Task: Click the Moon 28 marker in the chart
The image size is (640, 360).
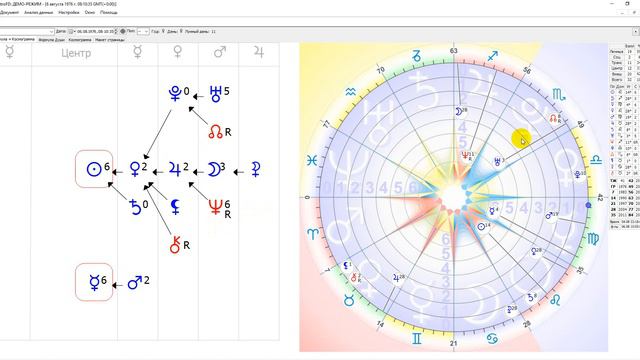Action: click(461, 111)
